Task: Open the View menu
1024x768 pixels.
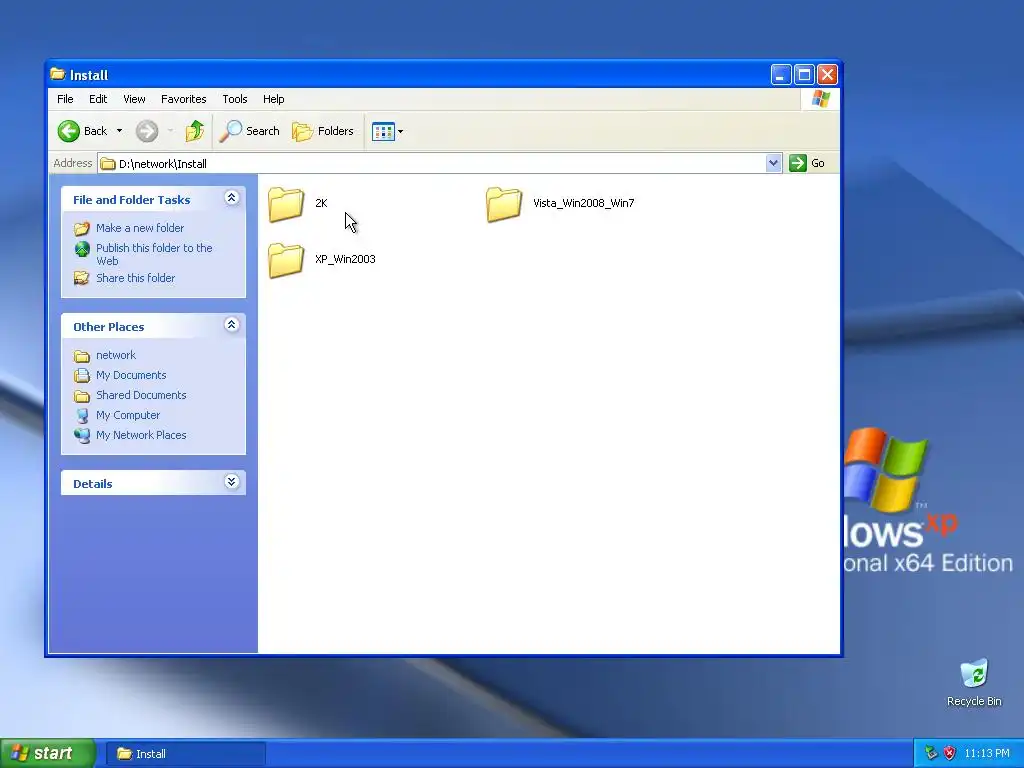Action: pos(134,99)
